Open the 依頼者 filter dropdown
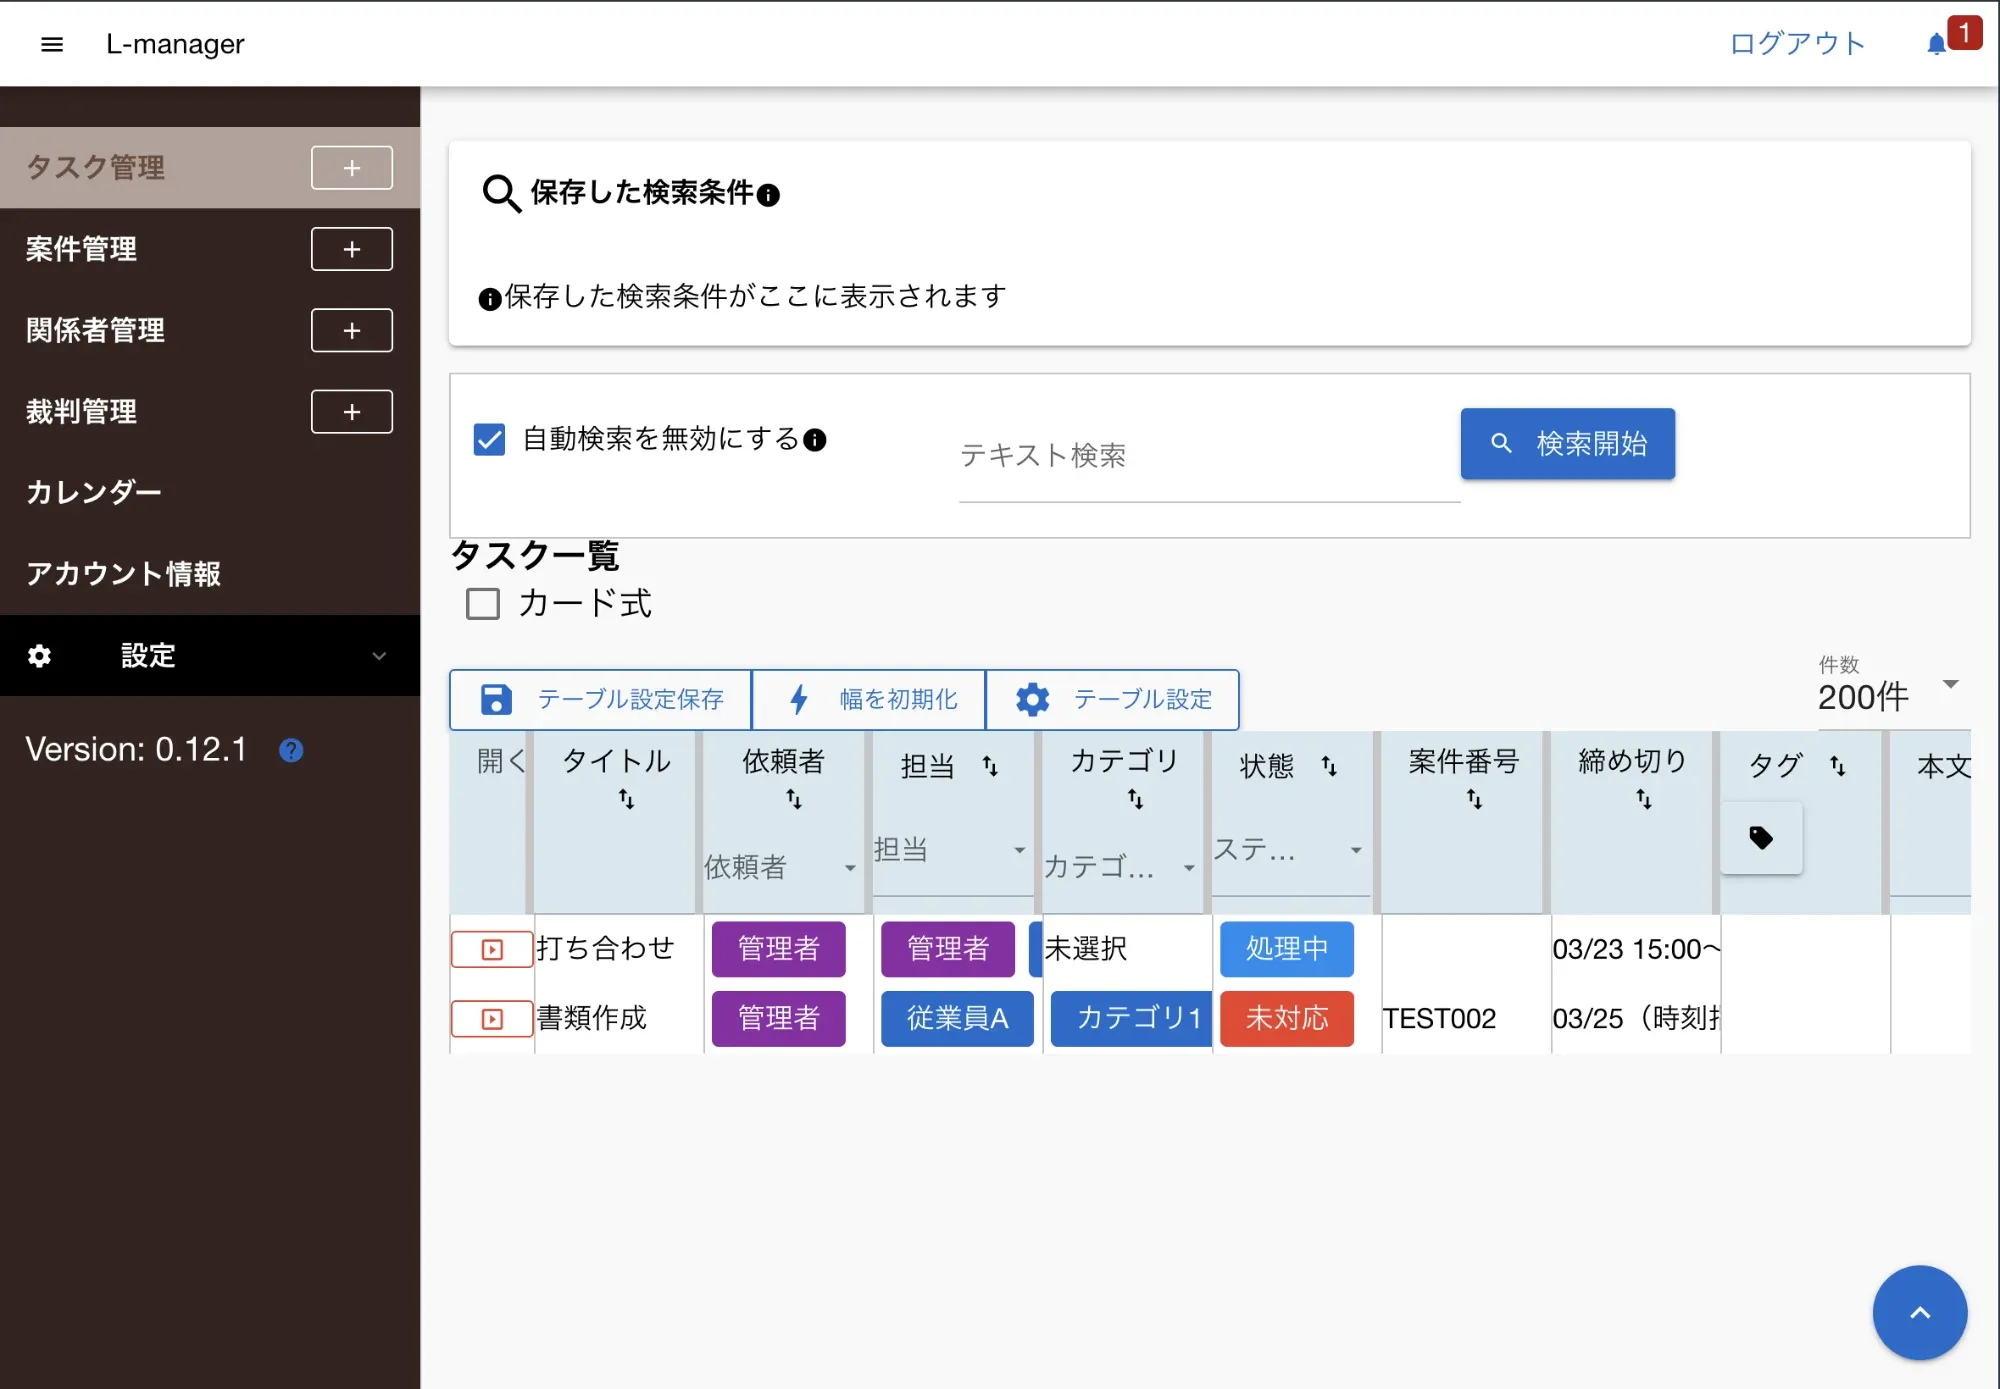The width and height of the screenshot is (2000, 1389). click(780, 867)
